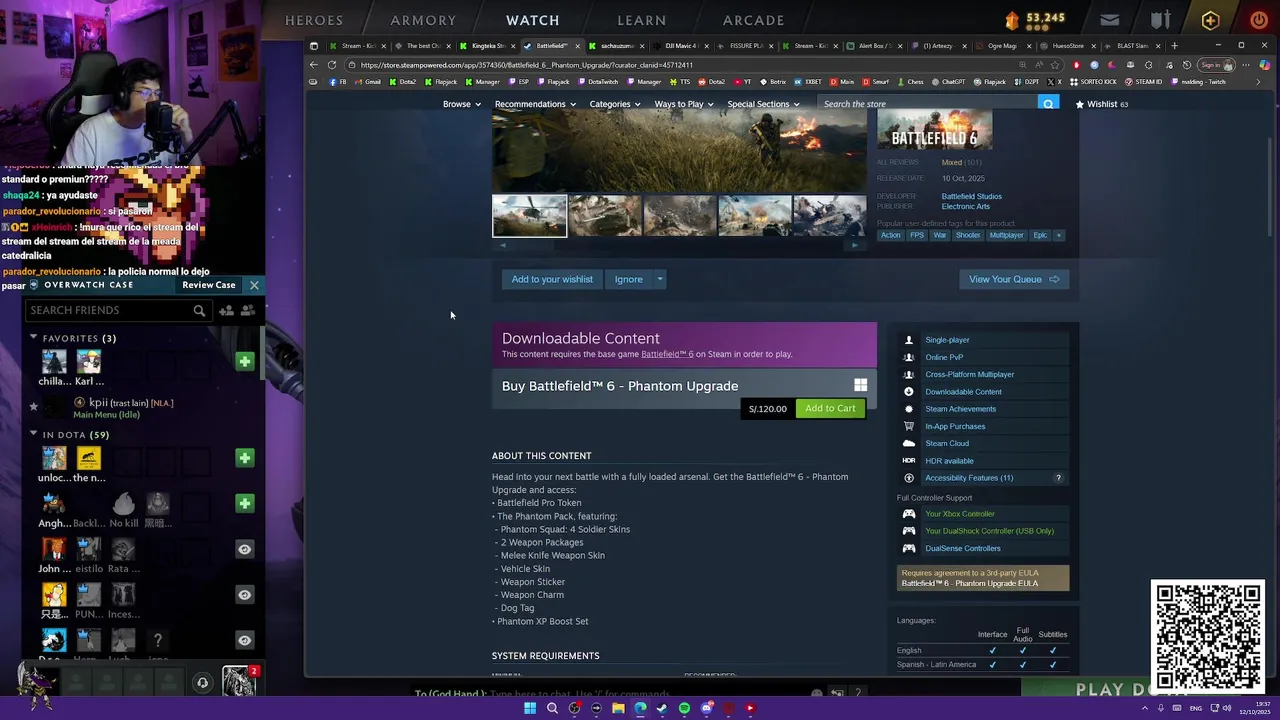Click the 'Xbox Controllers' support entry
The height and width of the screenshot is (720, 1280).
tap(960, 514)
